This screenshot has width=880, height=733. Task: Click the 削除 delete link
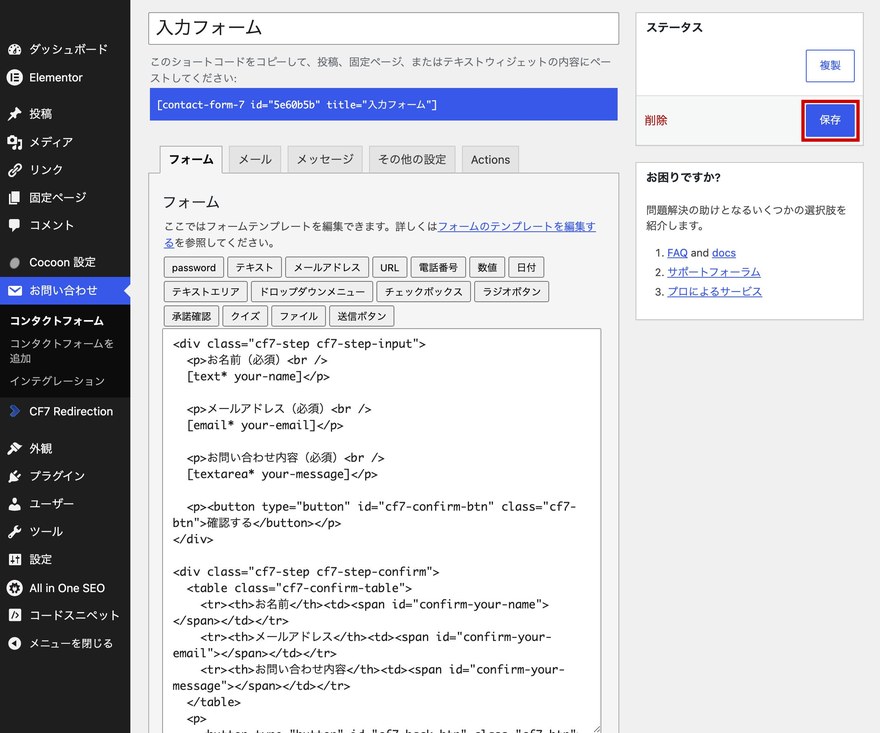coord(656,120)
